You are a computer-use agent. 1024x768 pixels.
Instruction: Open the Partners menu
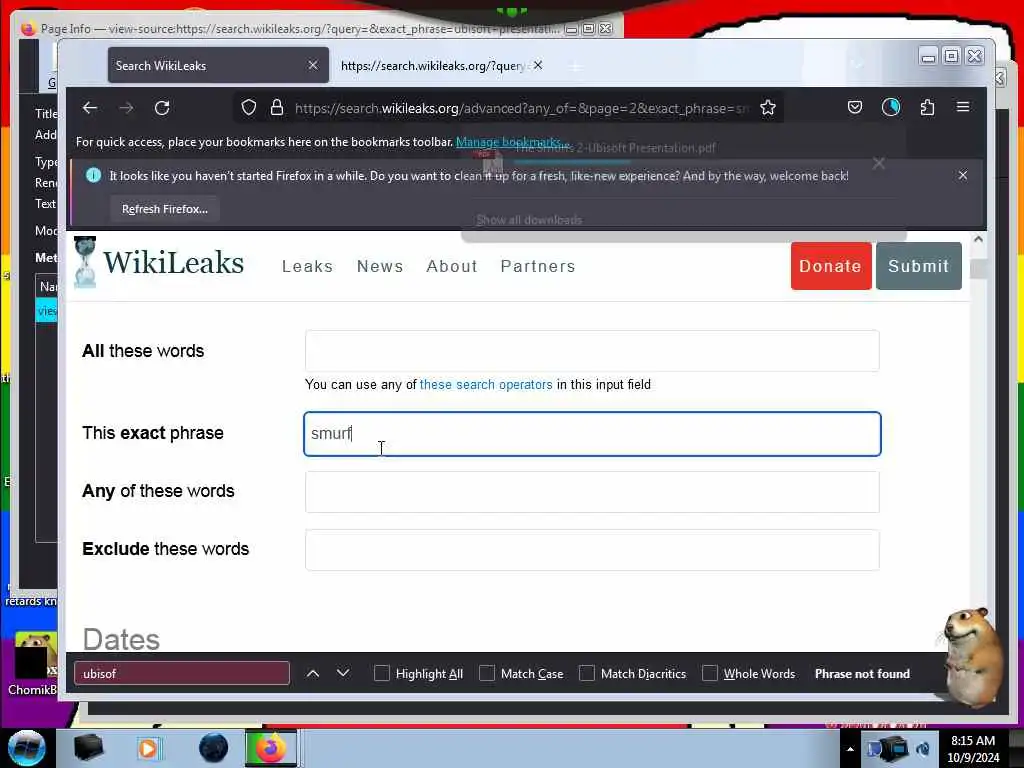pos(538,266)
